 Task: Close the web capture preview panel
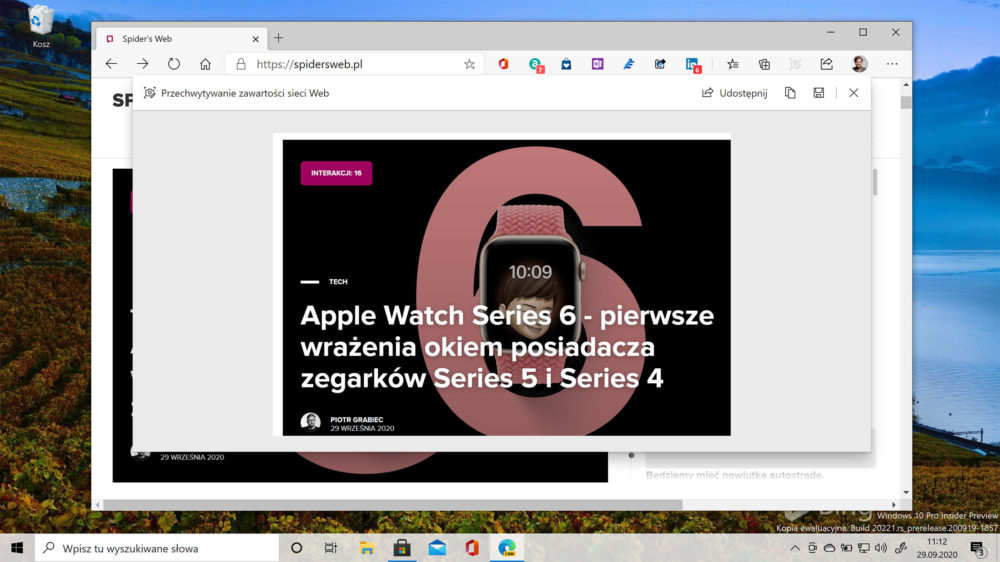point(853,93)
